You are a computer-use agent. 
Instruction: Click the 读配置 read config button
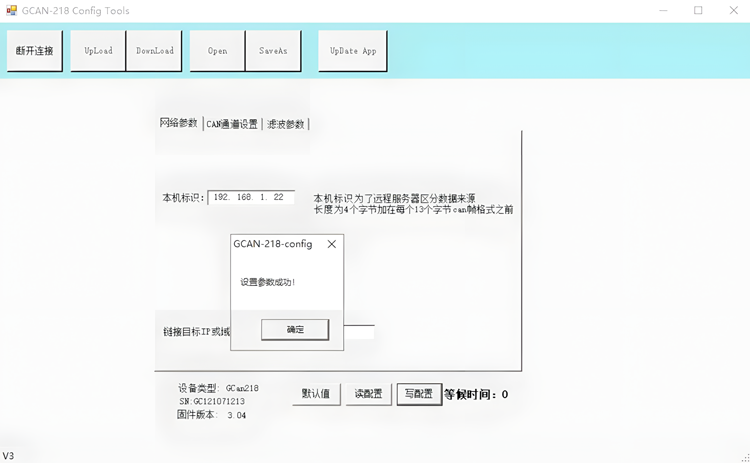tap(368, 394)
